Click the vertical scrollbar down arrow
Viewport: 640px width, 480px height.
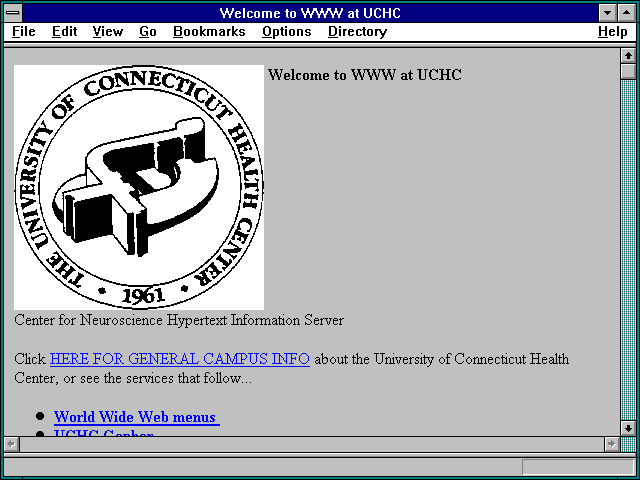coord(628,428)
